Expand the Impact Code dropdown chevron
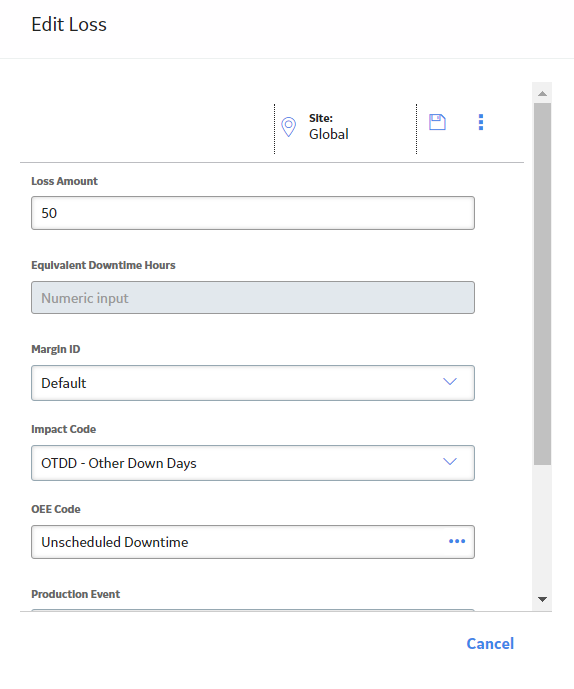Viewport: 574px width, 689px height. pyautogui.click(x=450, y=461)
